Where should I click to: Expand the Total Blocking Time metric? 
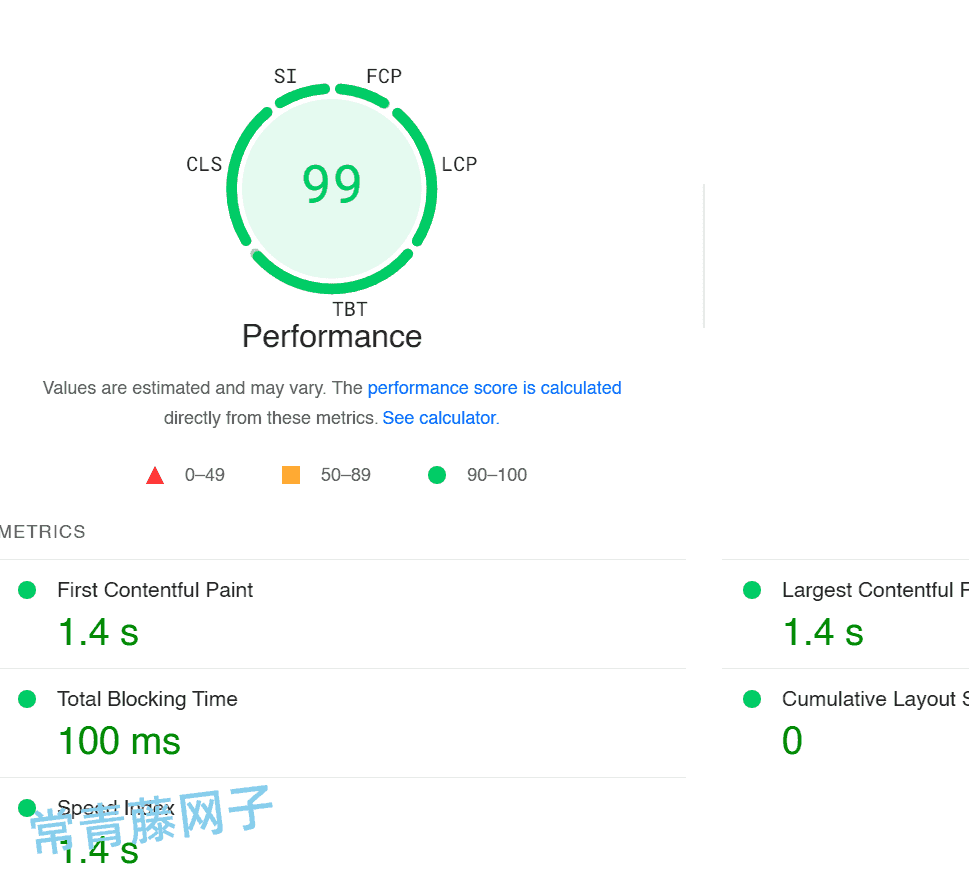point(147,699)
